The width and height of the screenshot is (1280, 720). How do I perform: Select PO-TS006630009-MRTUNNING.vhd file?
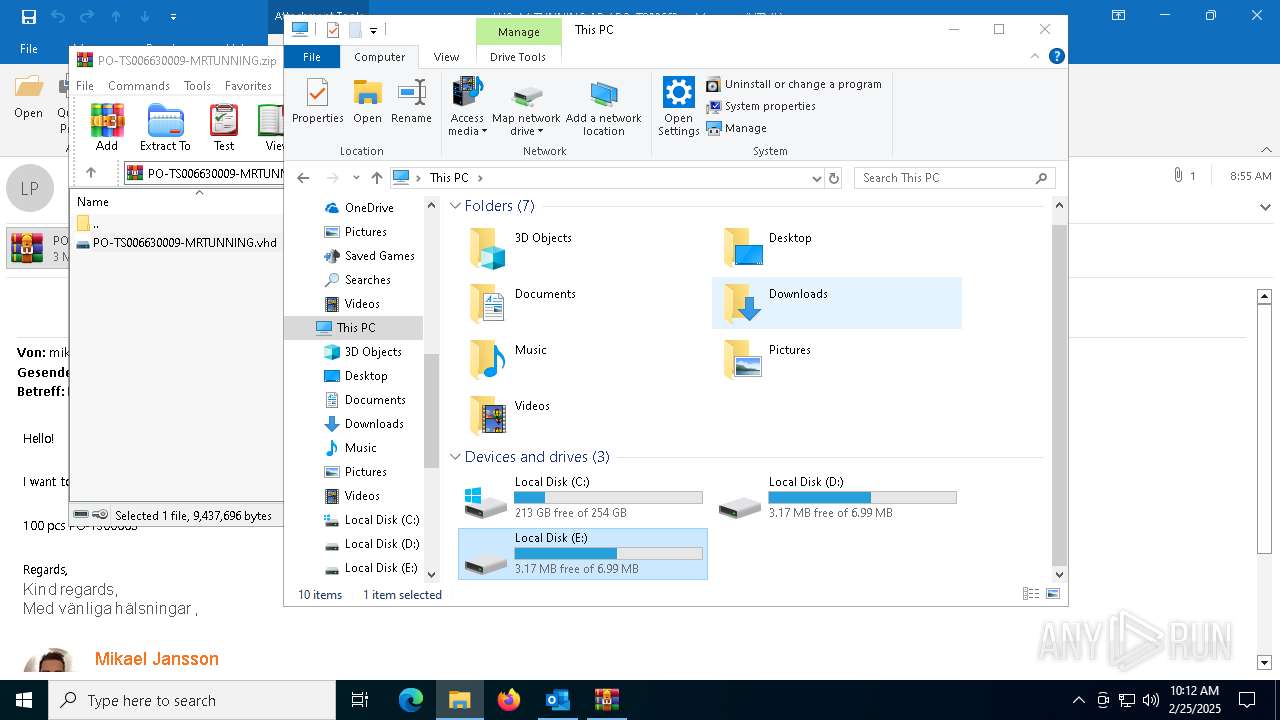click(177, 243)
